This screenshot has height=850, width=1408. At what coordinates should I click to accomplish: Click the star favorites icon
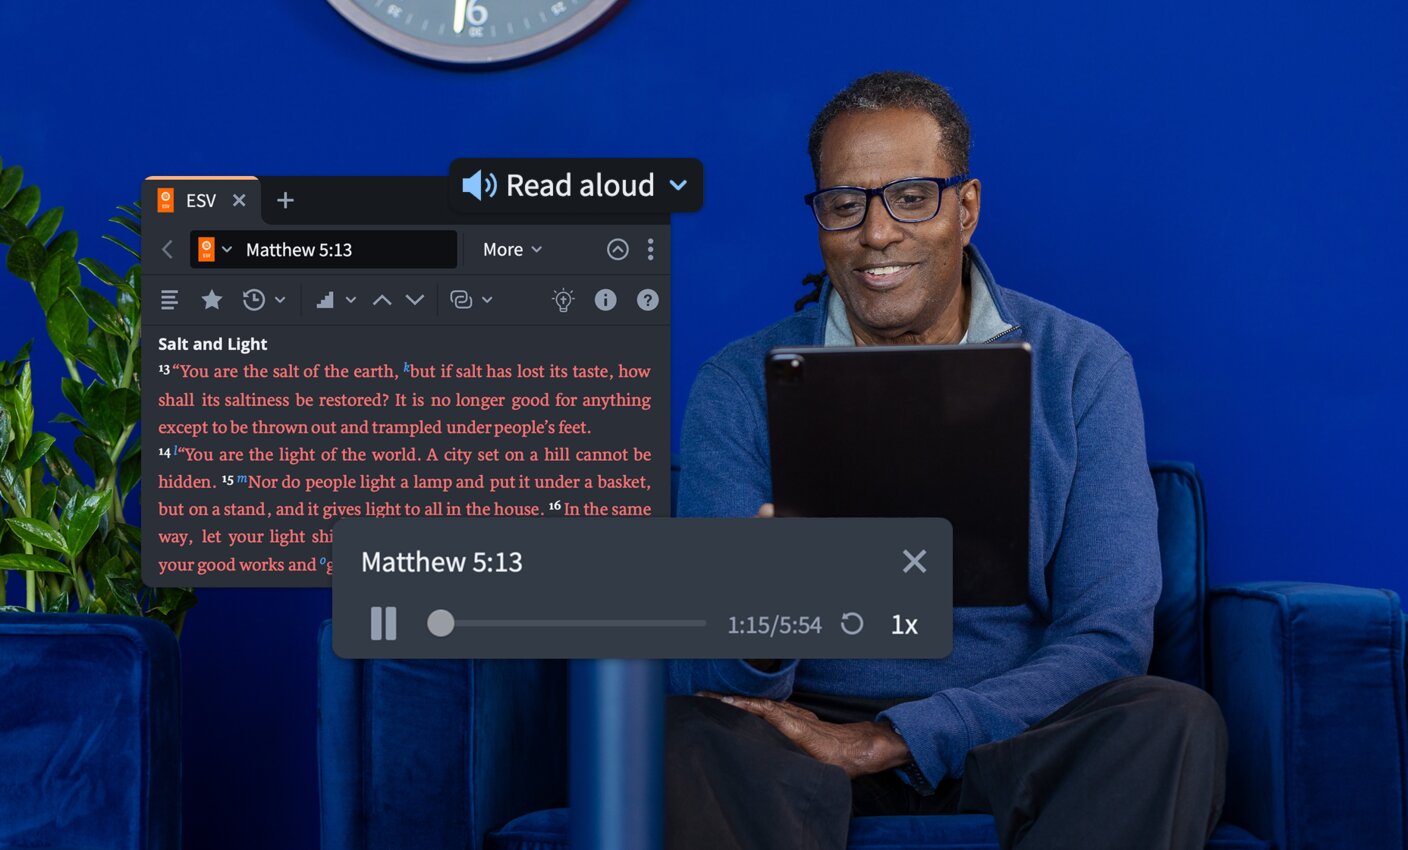(x=212, y=300)
